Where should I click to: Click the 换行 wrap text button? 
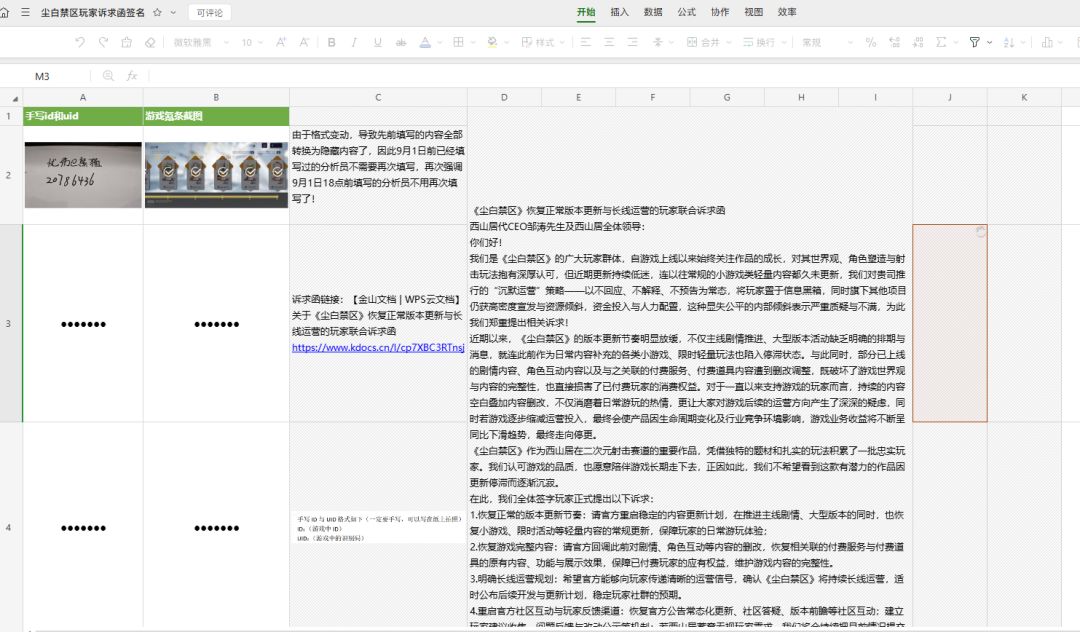(759, 43)
